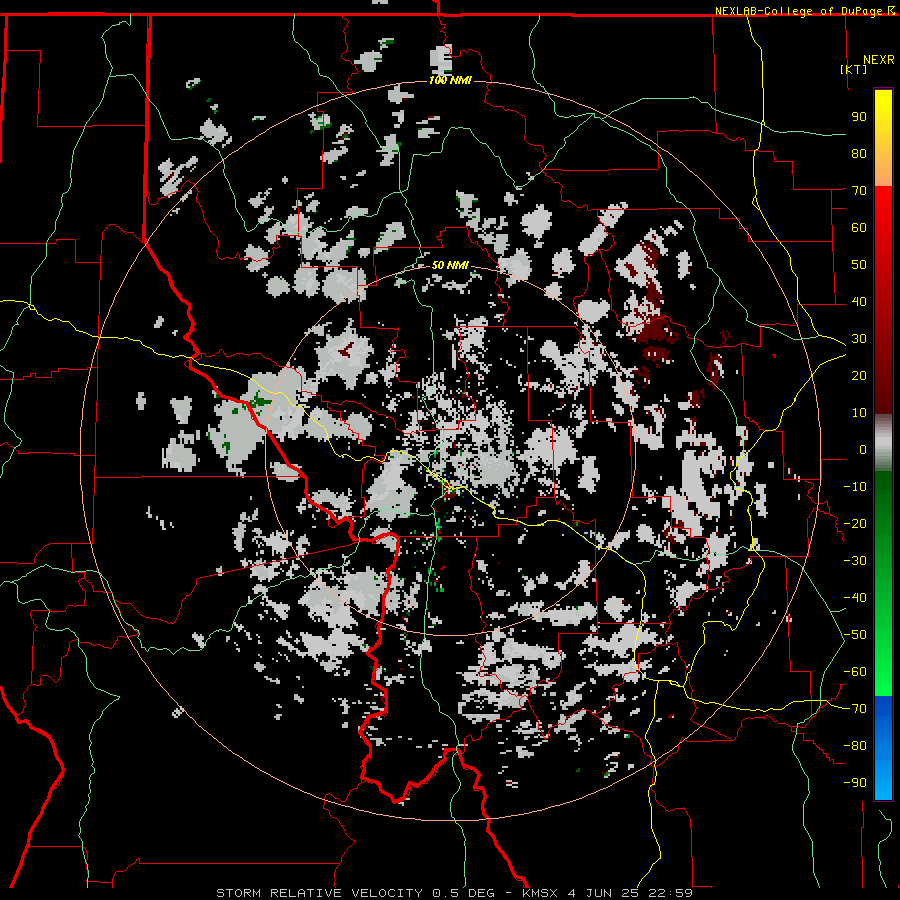Click the KMSX station ID in the caption

coord(540,893)
